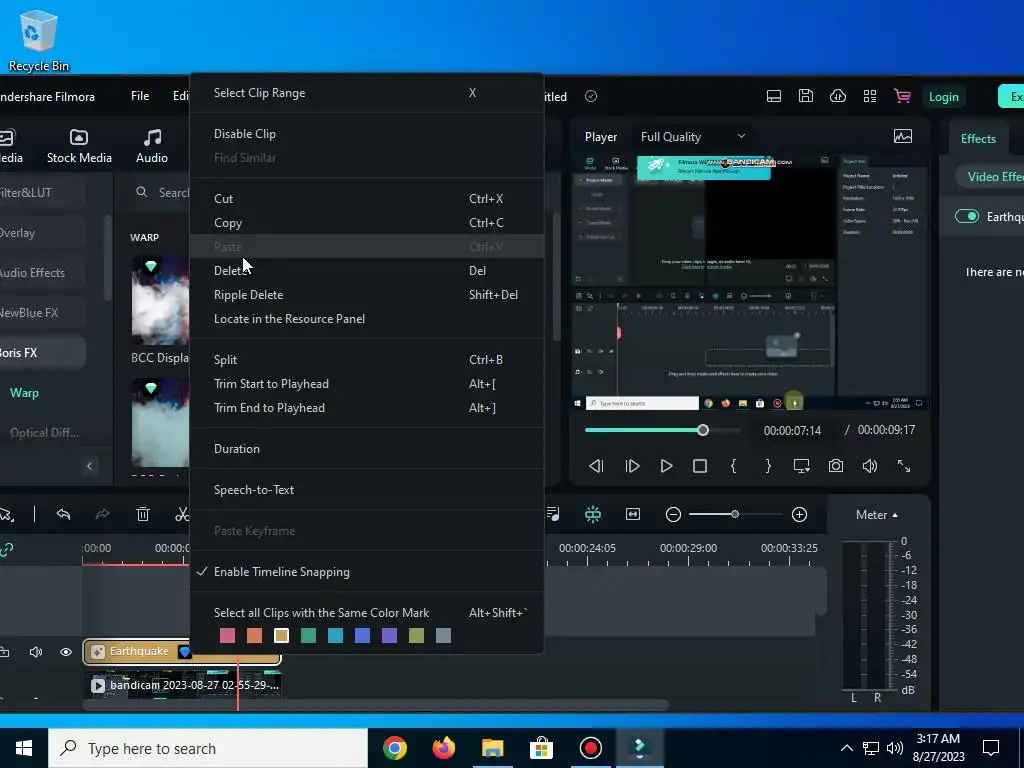Zoom out timeline with minus icon
Screen dimensions: 1024x768
point(673,515)
